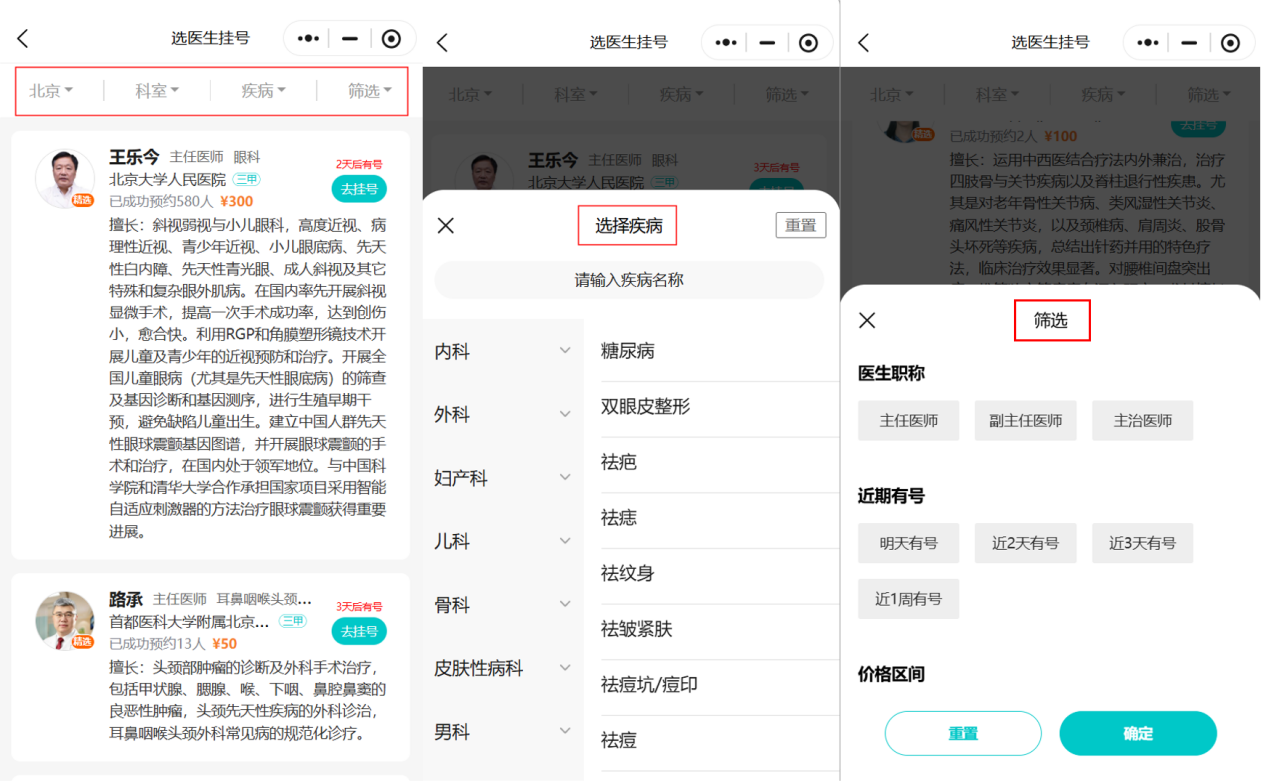
Task: Expand the 儿科 category chevron
Action: pyautogui.click(x=565, y=541)
